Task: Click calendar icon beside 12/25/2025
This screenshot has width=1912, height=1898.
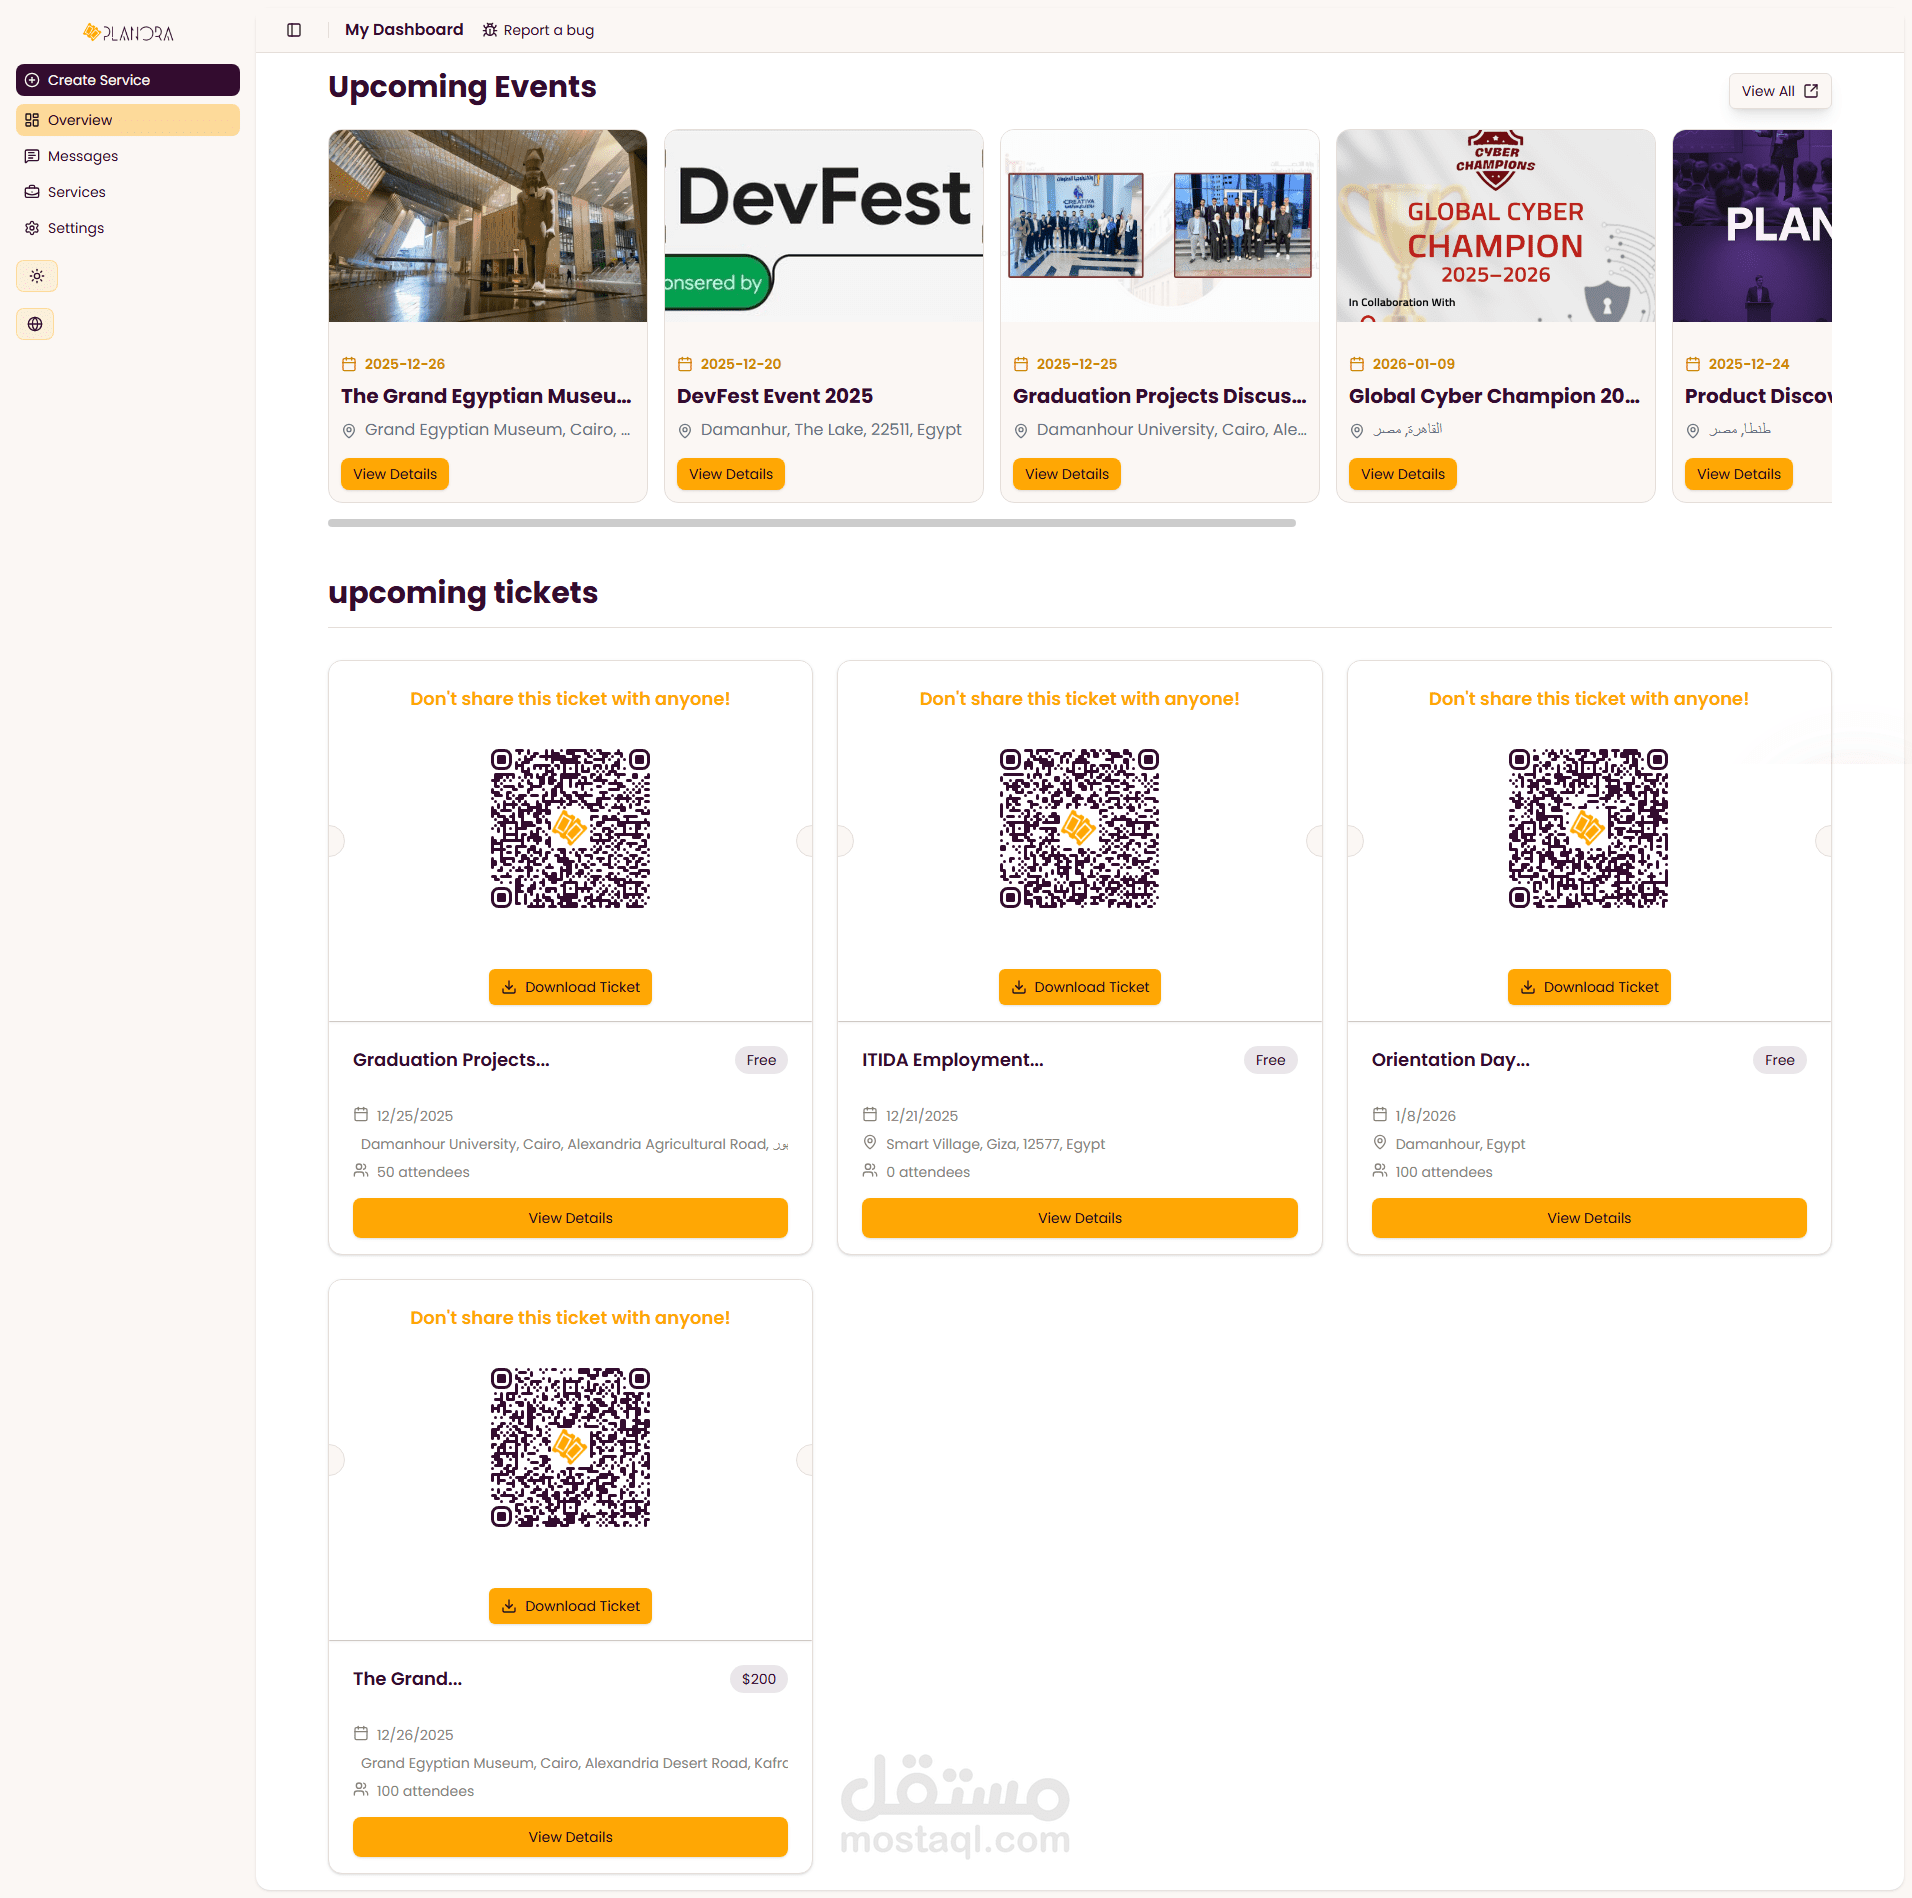Action: tap(361, 1114)
